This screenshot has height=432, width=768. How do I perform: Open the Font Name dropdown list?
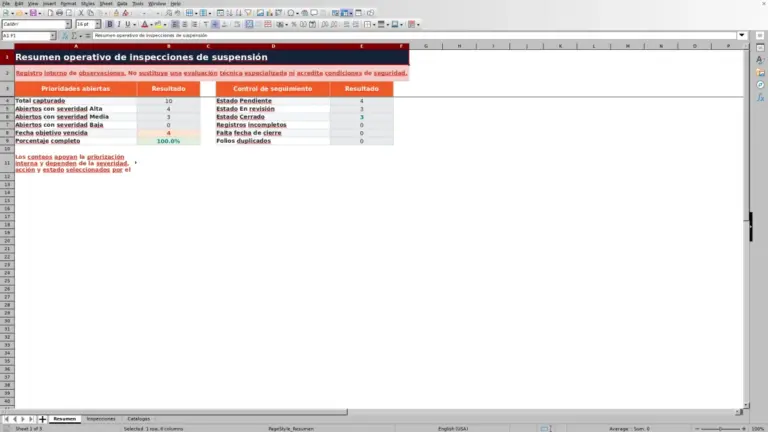click(68, 24)
